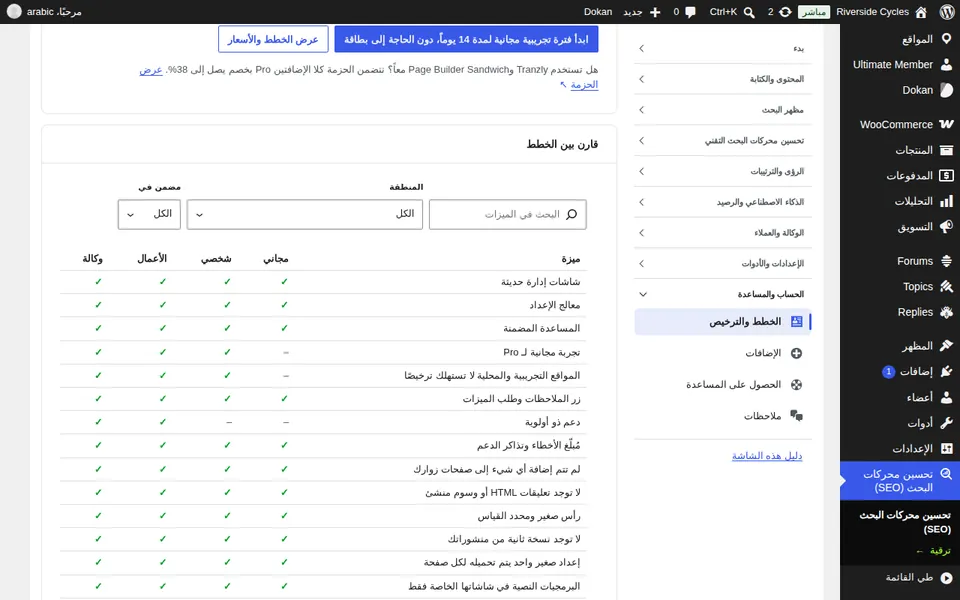
Task: Click the home icon beside Riverside Cycles
Action: [x=921, y=12]
